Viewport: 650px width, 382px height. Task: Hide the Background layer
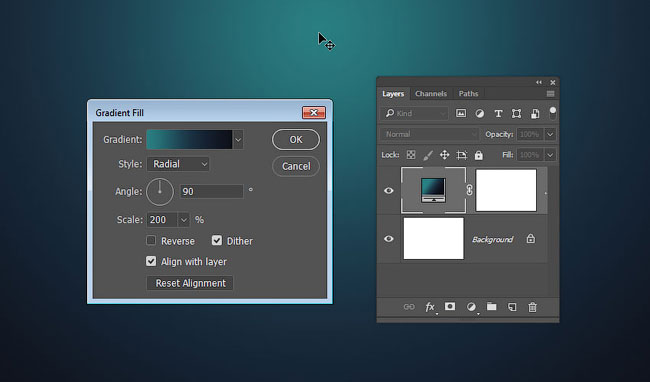coord(388,239)
